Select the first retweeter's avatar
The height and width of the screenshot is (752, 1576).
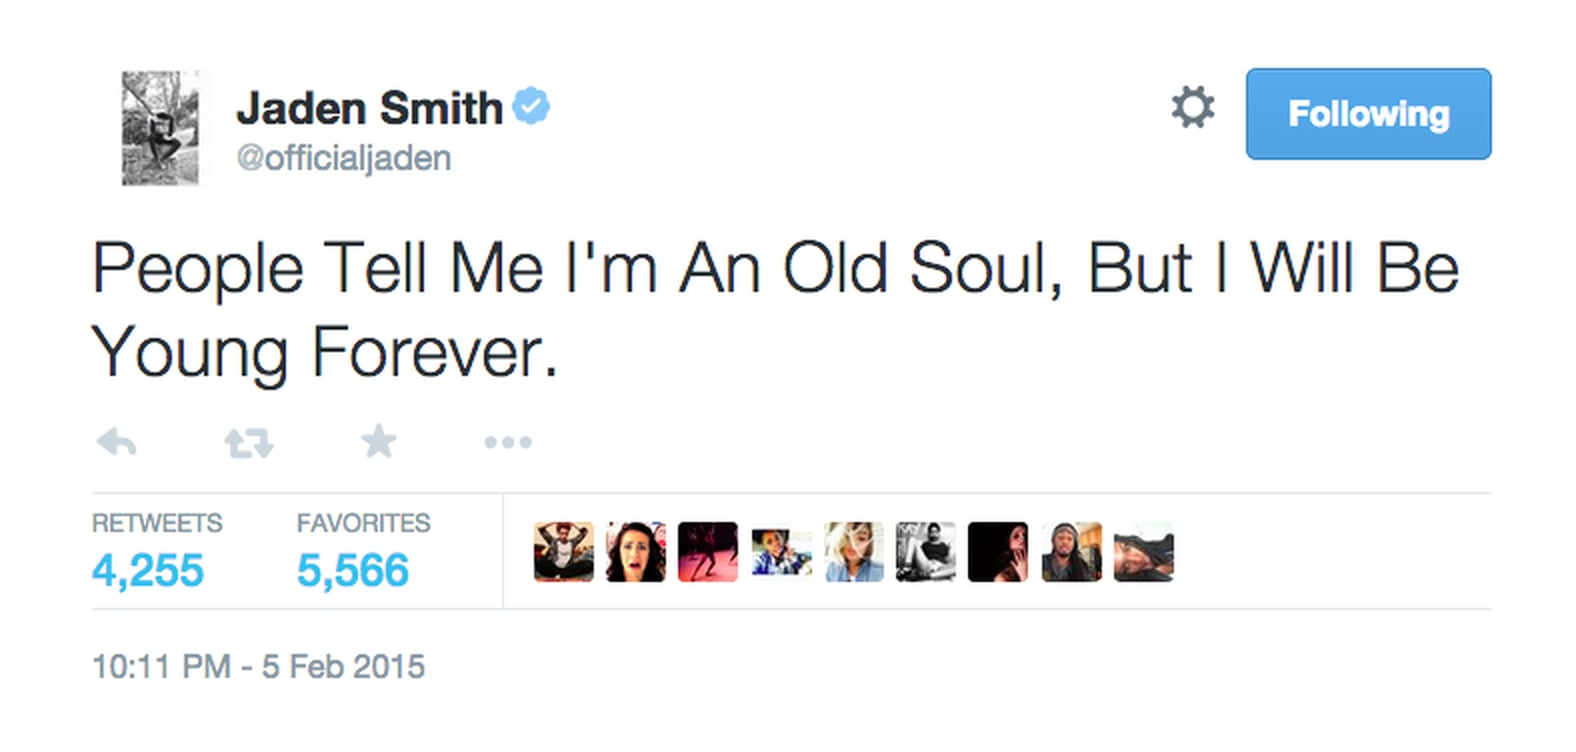coord(562,551)
